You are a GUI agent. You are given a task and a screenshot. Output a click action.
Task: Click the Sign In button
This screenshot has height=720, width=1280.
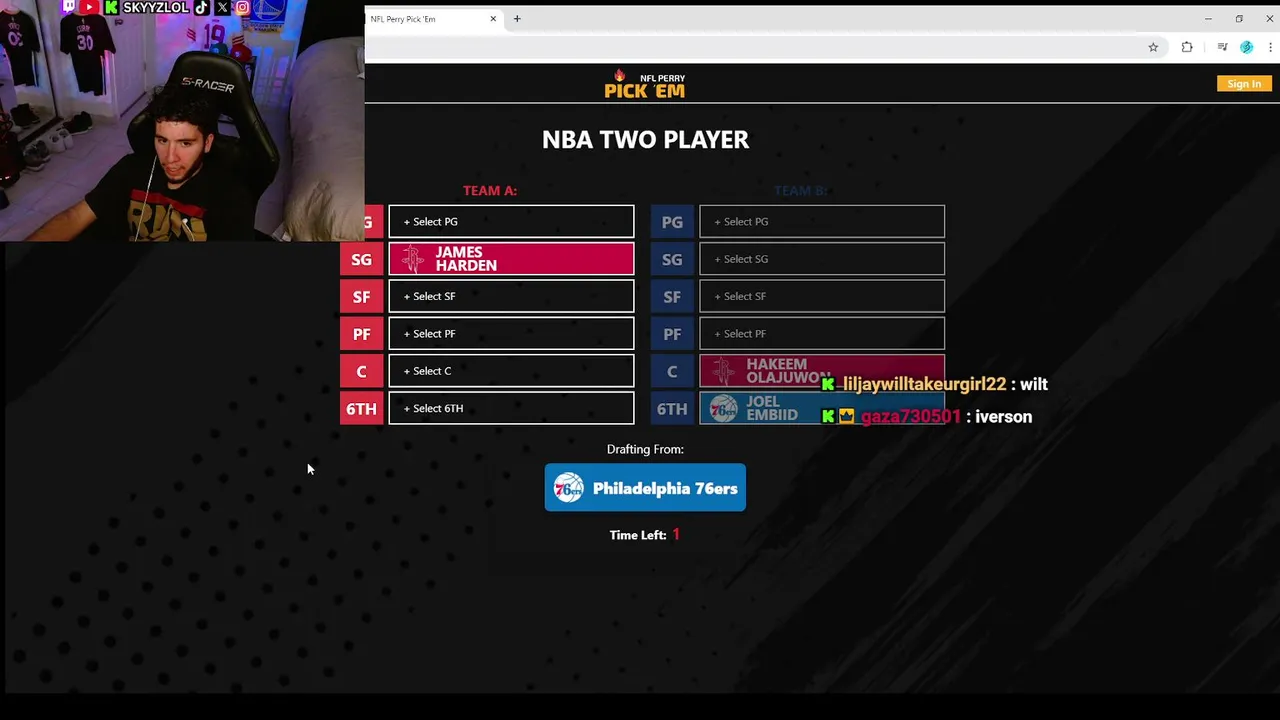(1244, 84)
